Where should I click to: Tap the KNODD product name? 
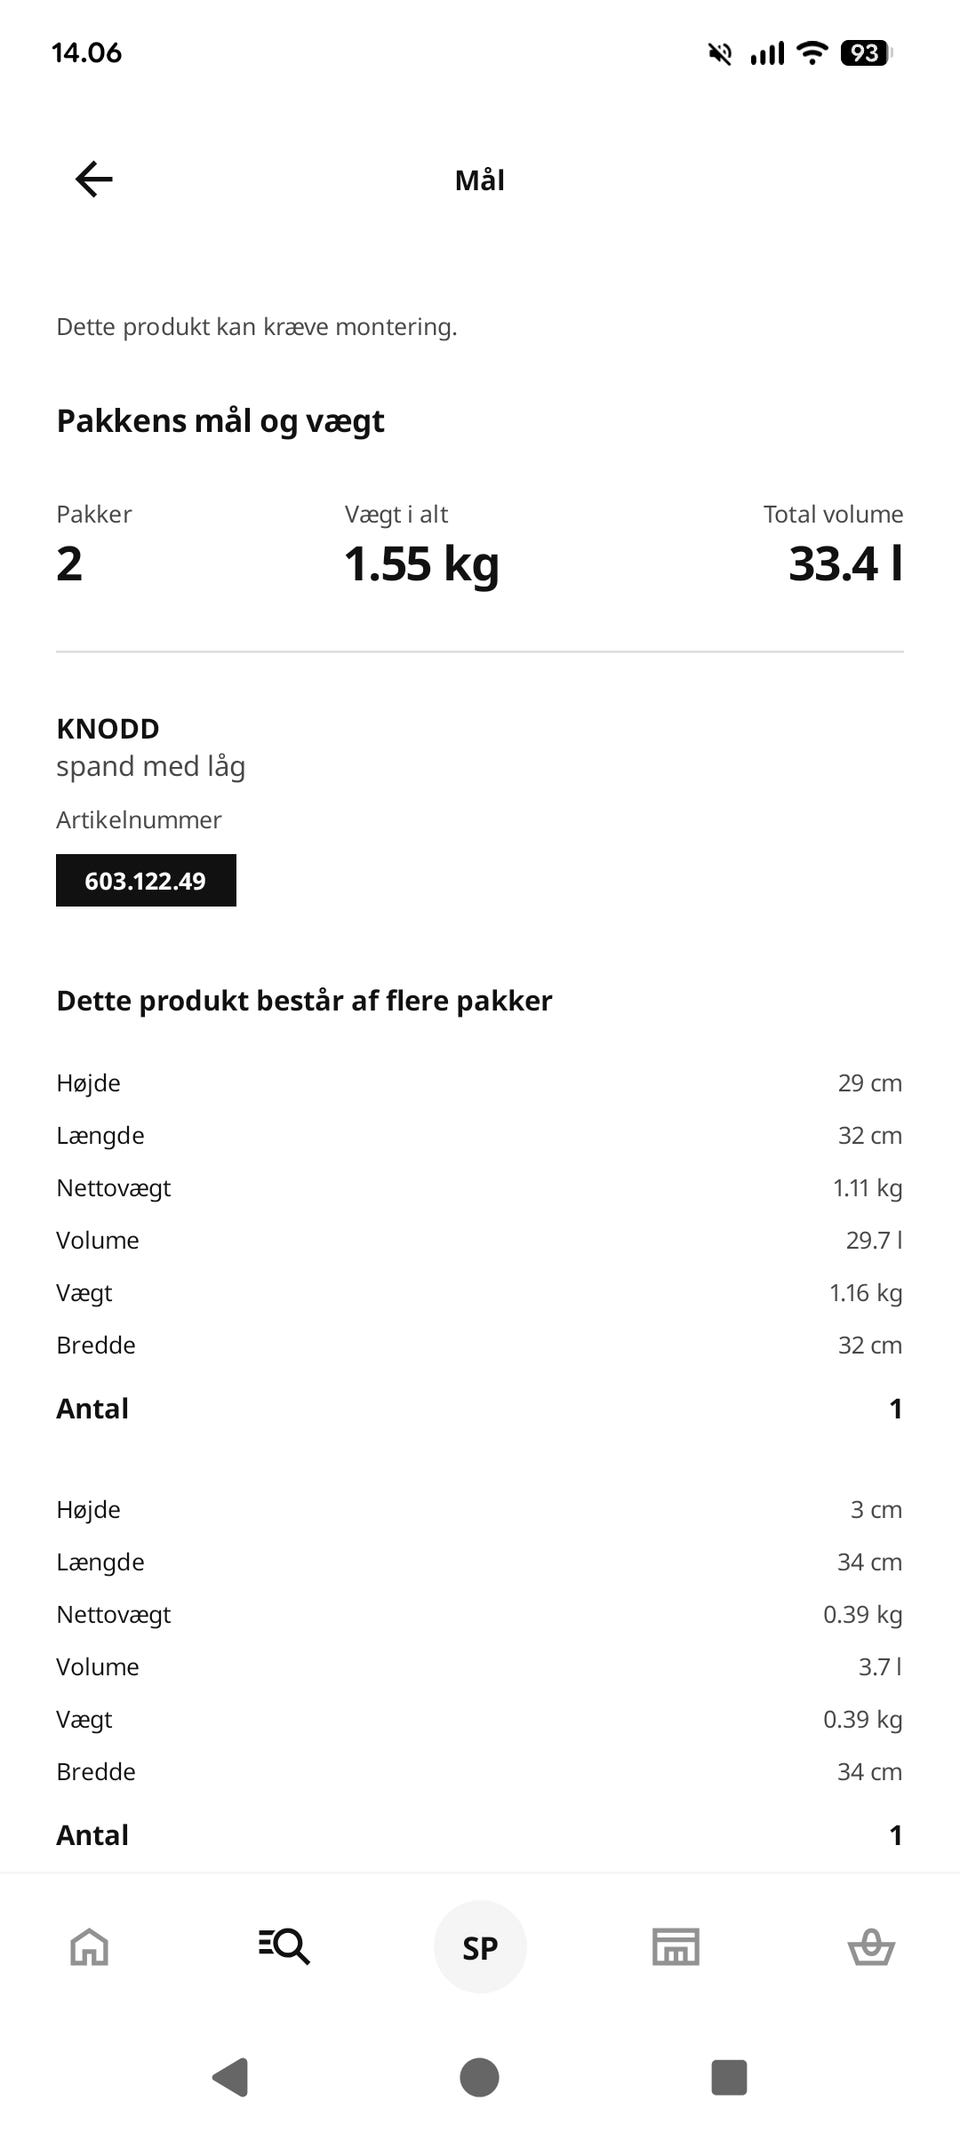(x=108, y=729)
